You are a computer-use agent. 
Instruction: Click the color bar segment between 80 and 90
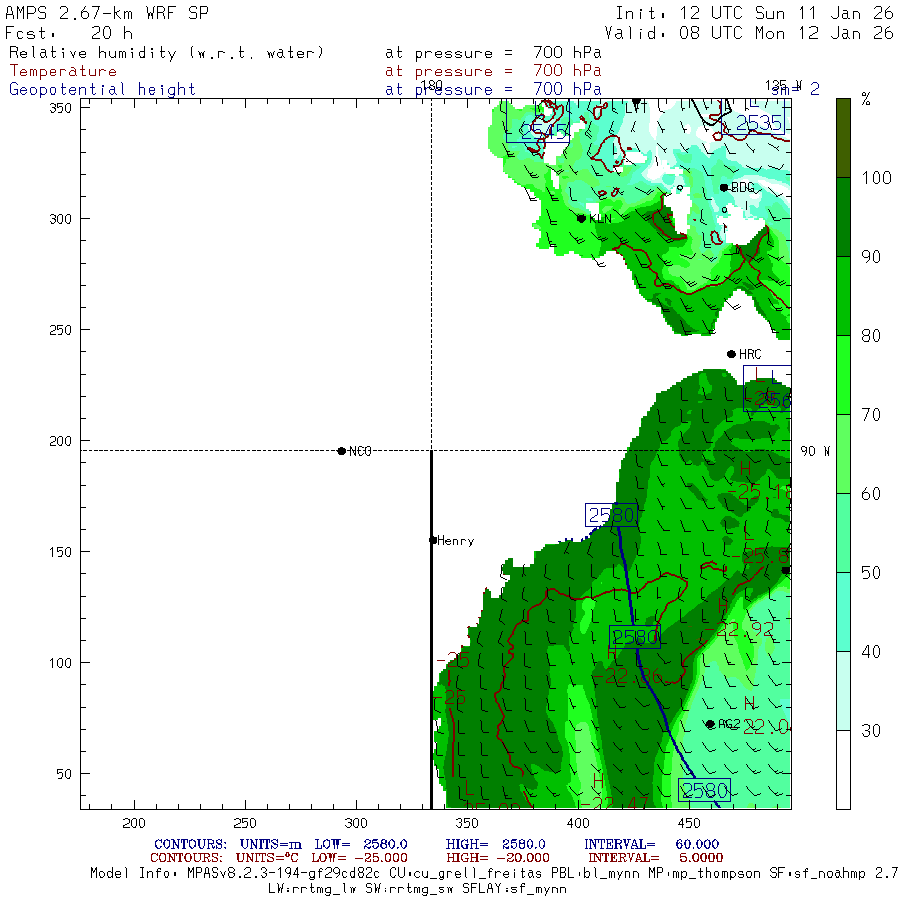(843, 296)
